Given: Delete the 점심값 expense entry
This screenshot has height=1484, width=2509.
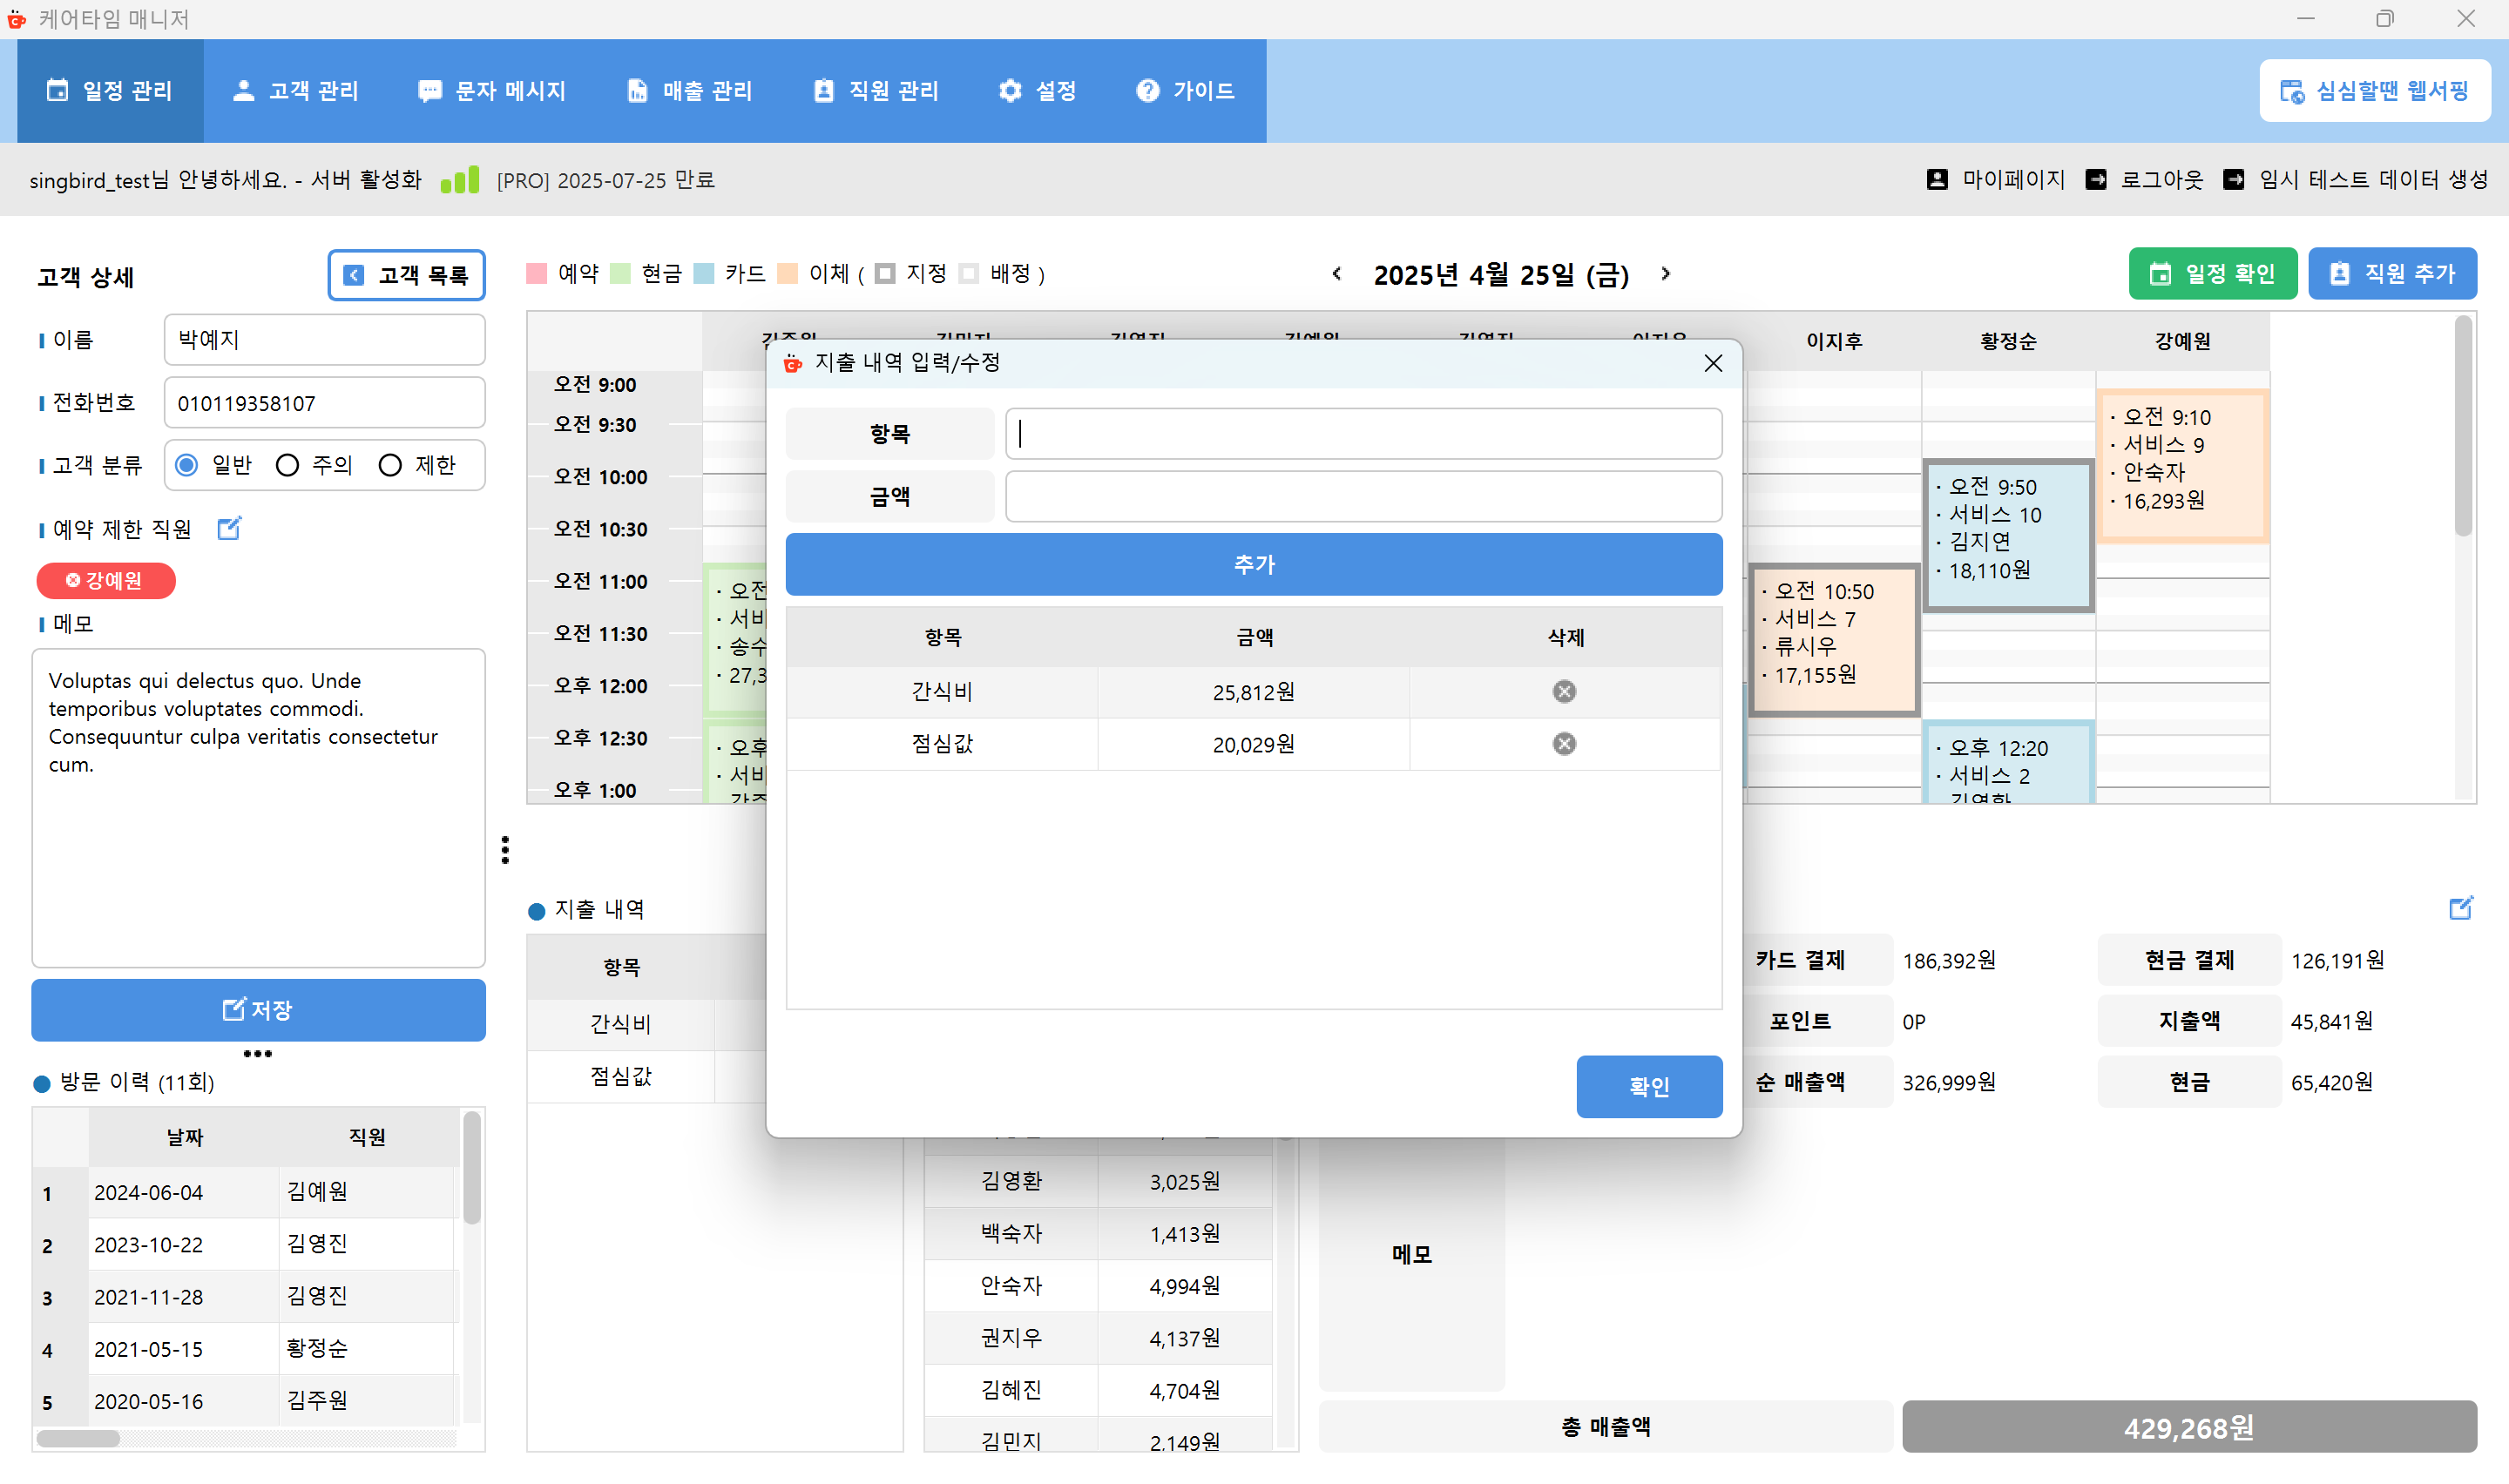Looking at the screenshot, I should [1564, 743].
